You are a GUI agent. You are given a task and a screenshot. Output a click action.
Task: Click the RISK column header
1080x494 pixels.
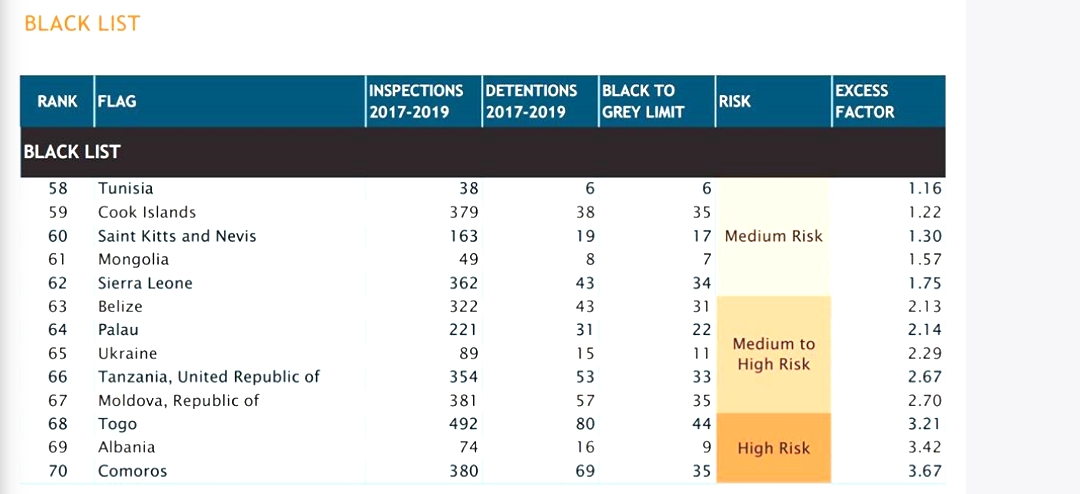coord(734,101)
